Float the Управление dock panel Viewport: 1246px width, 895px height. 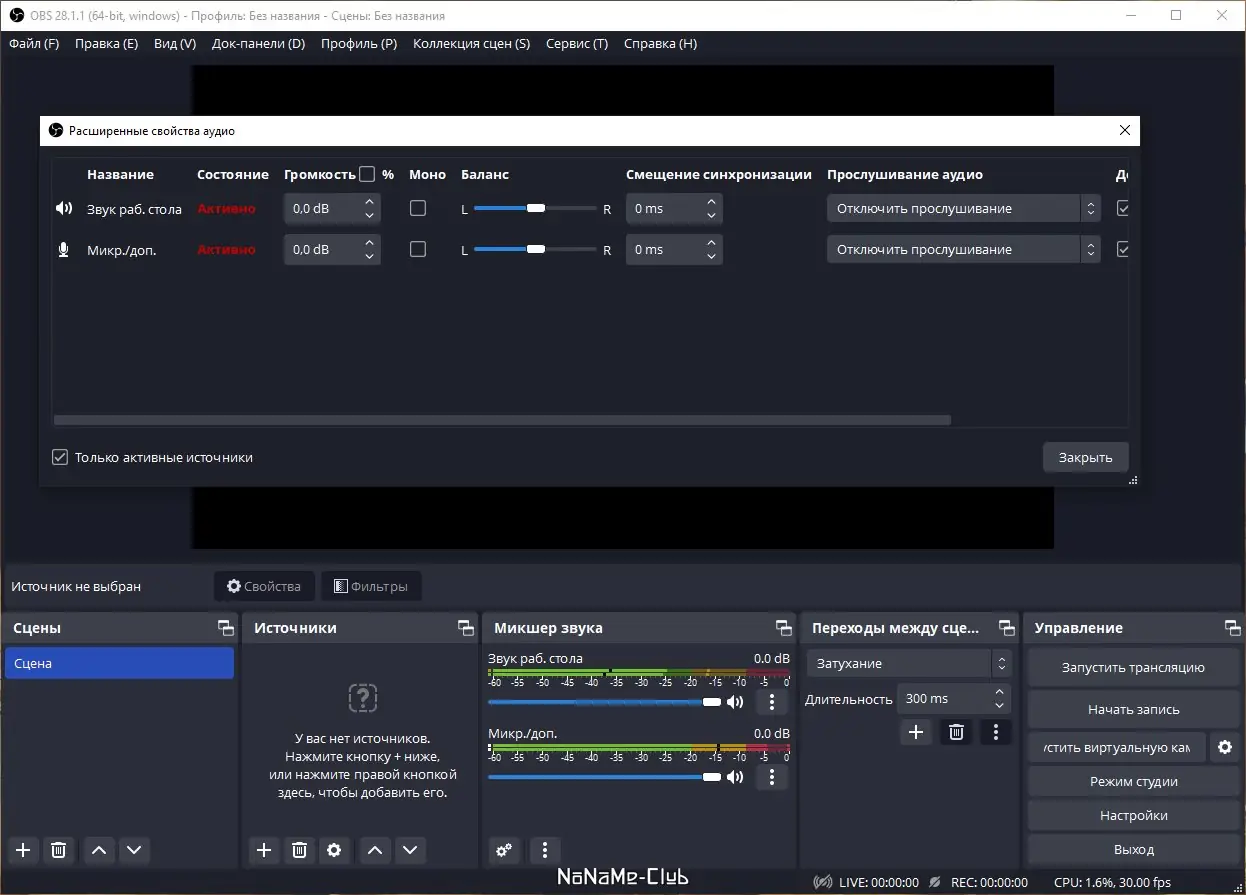[x=1232, y=628]
